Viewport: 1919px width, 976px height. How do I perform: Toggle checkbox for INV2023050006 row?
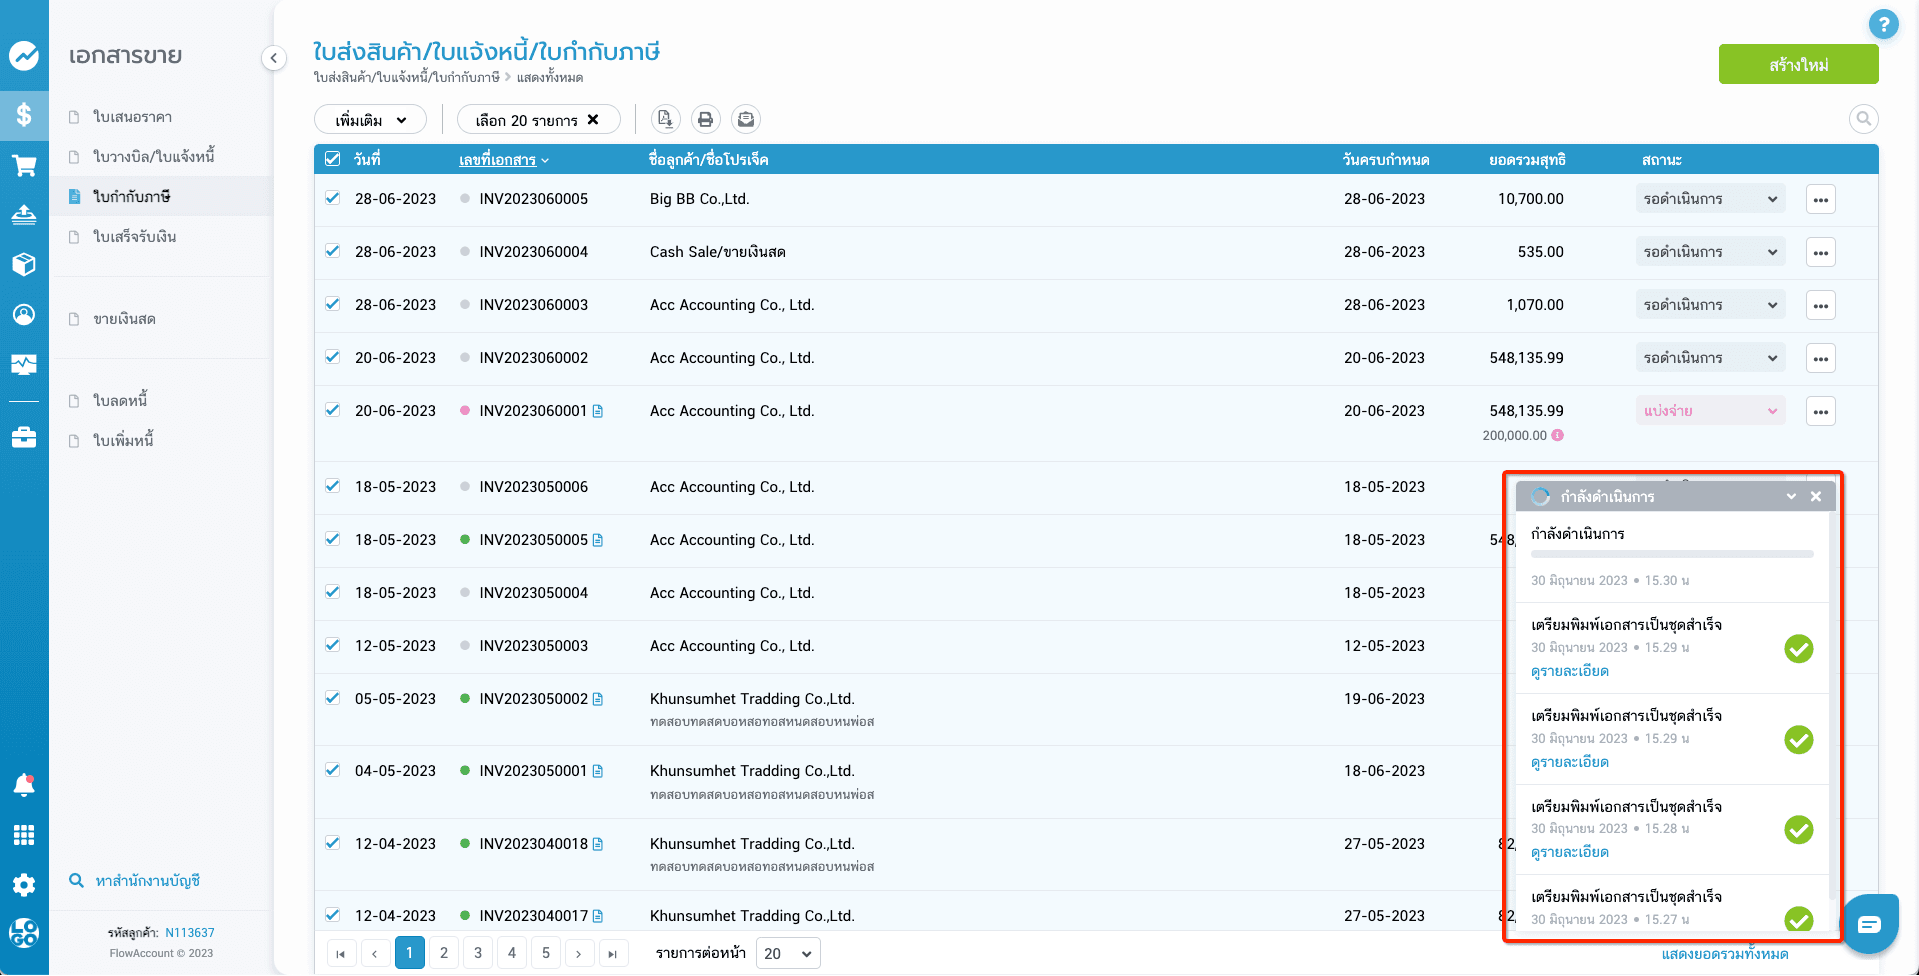[x=333, y=486]
